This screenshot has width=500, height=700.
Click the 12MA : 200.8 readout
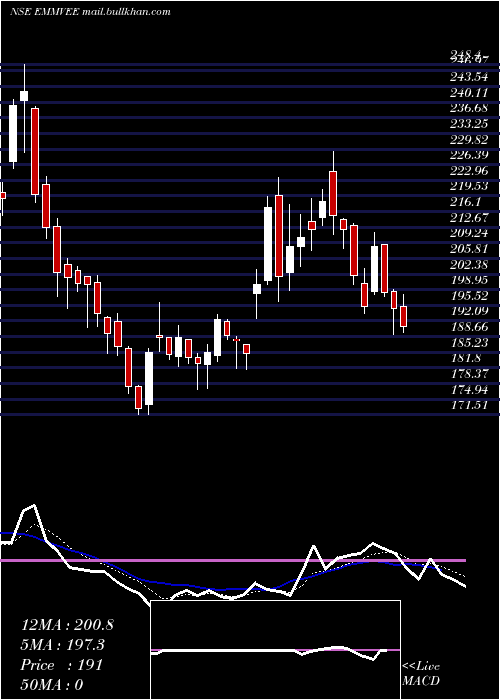pos(67,625)
